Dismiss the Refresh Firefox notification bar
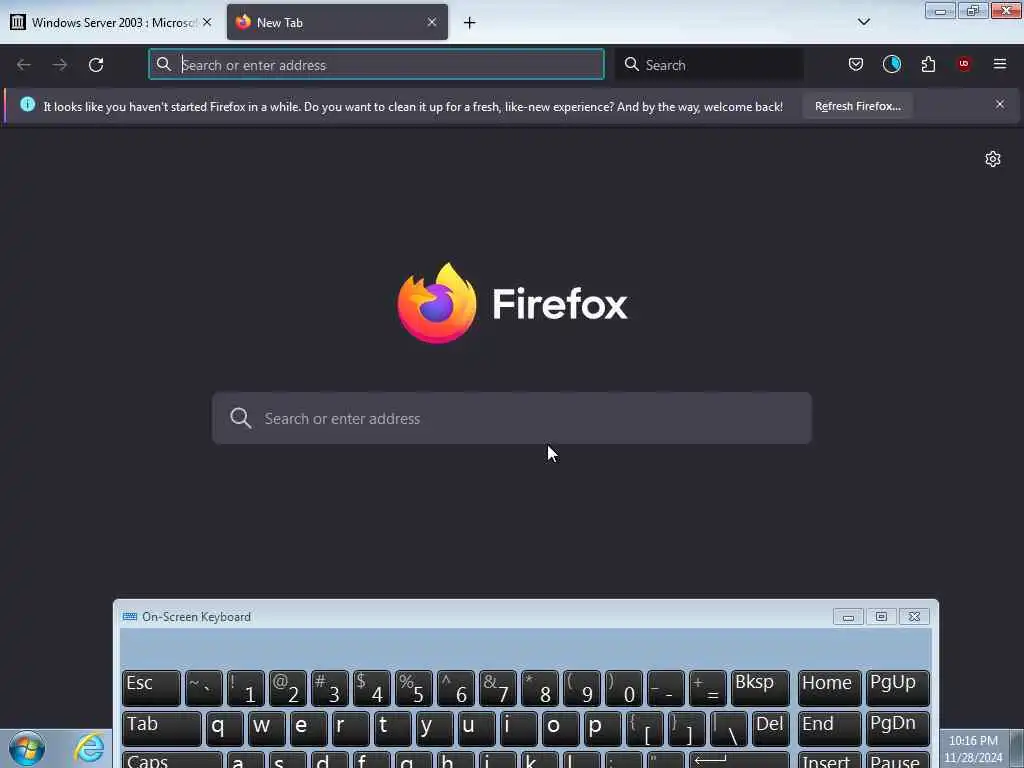1024x768 pixels. point(1000,104)
